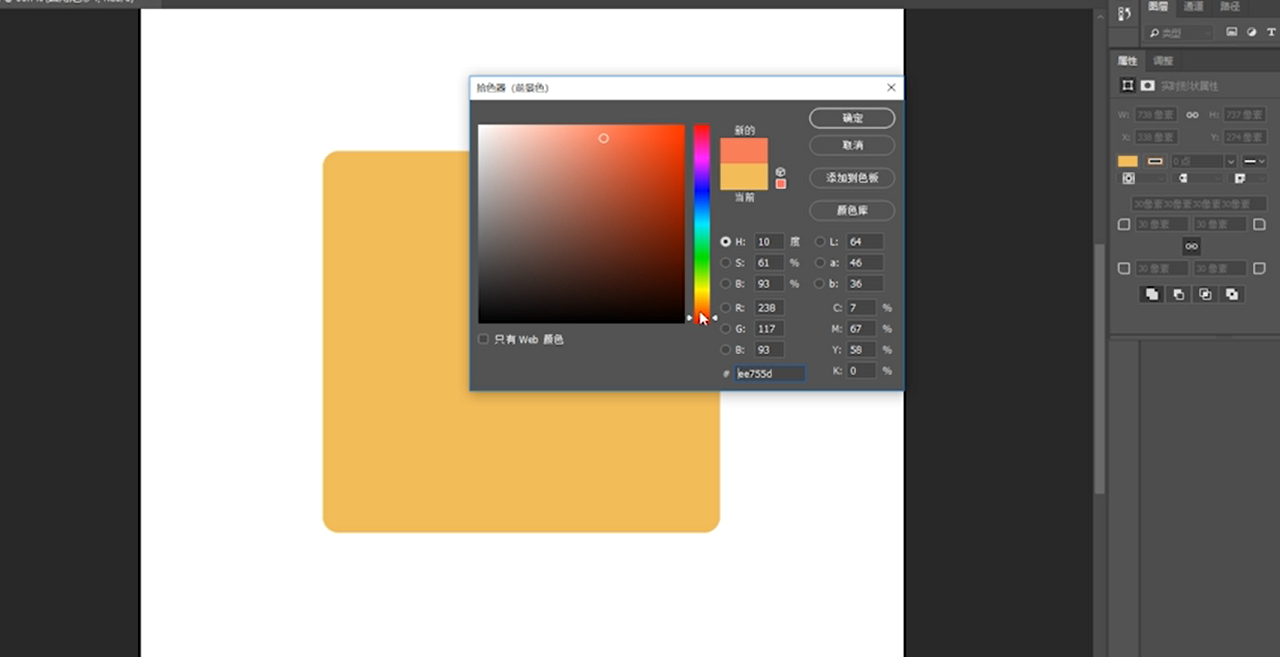Open the stroke width dropdown arrow

coord(1231,161)
